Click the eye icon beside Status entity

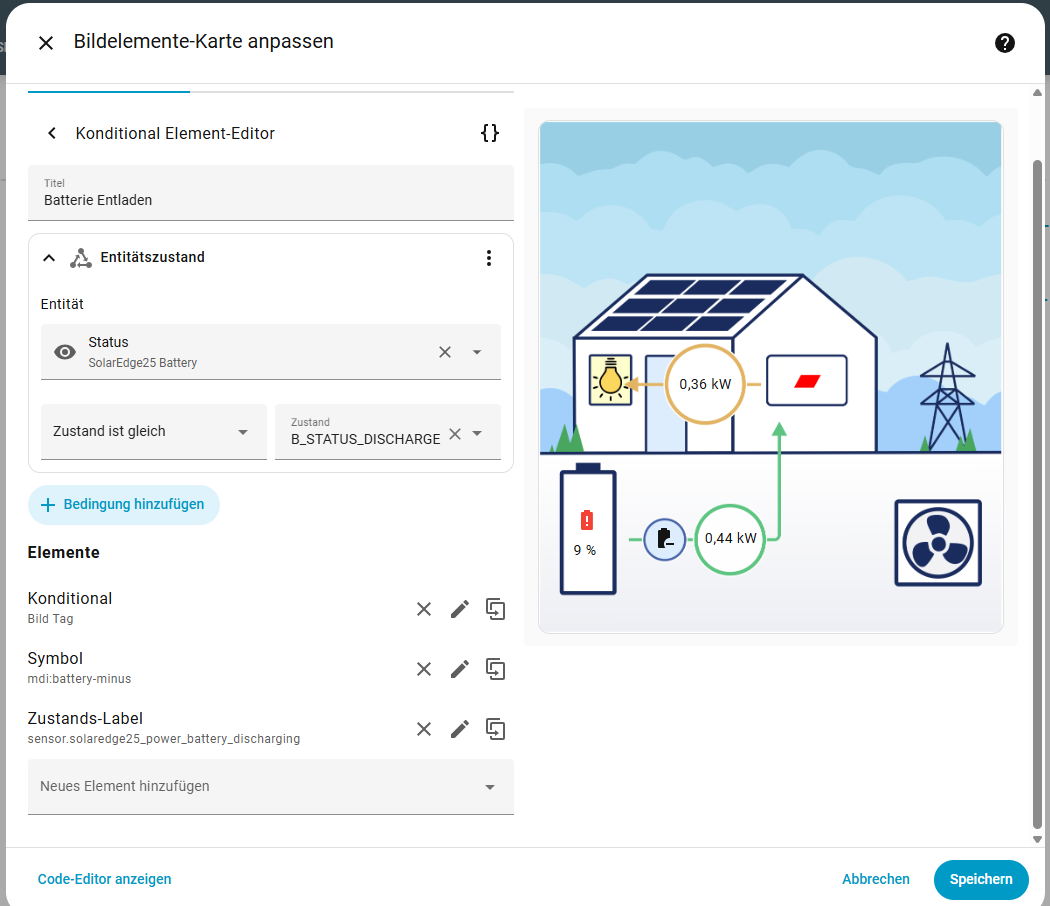click(65, 352)
